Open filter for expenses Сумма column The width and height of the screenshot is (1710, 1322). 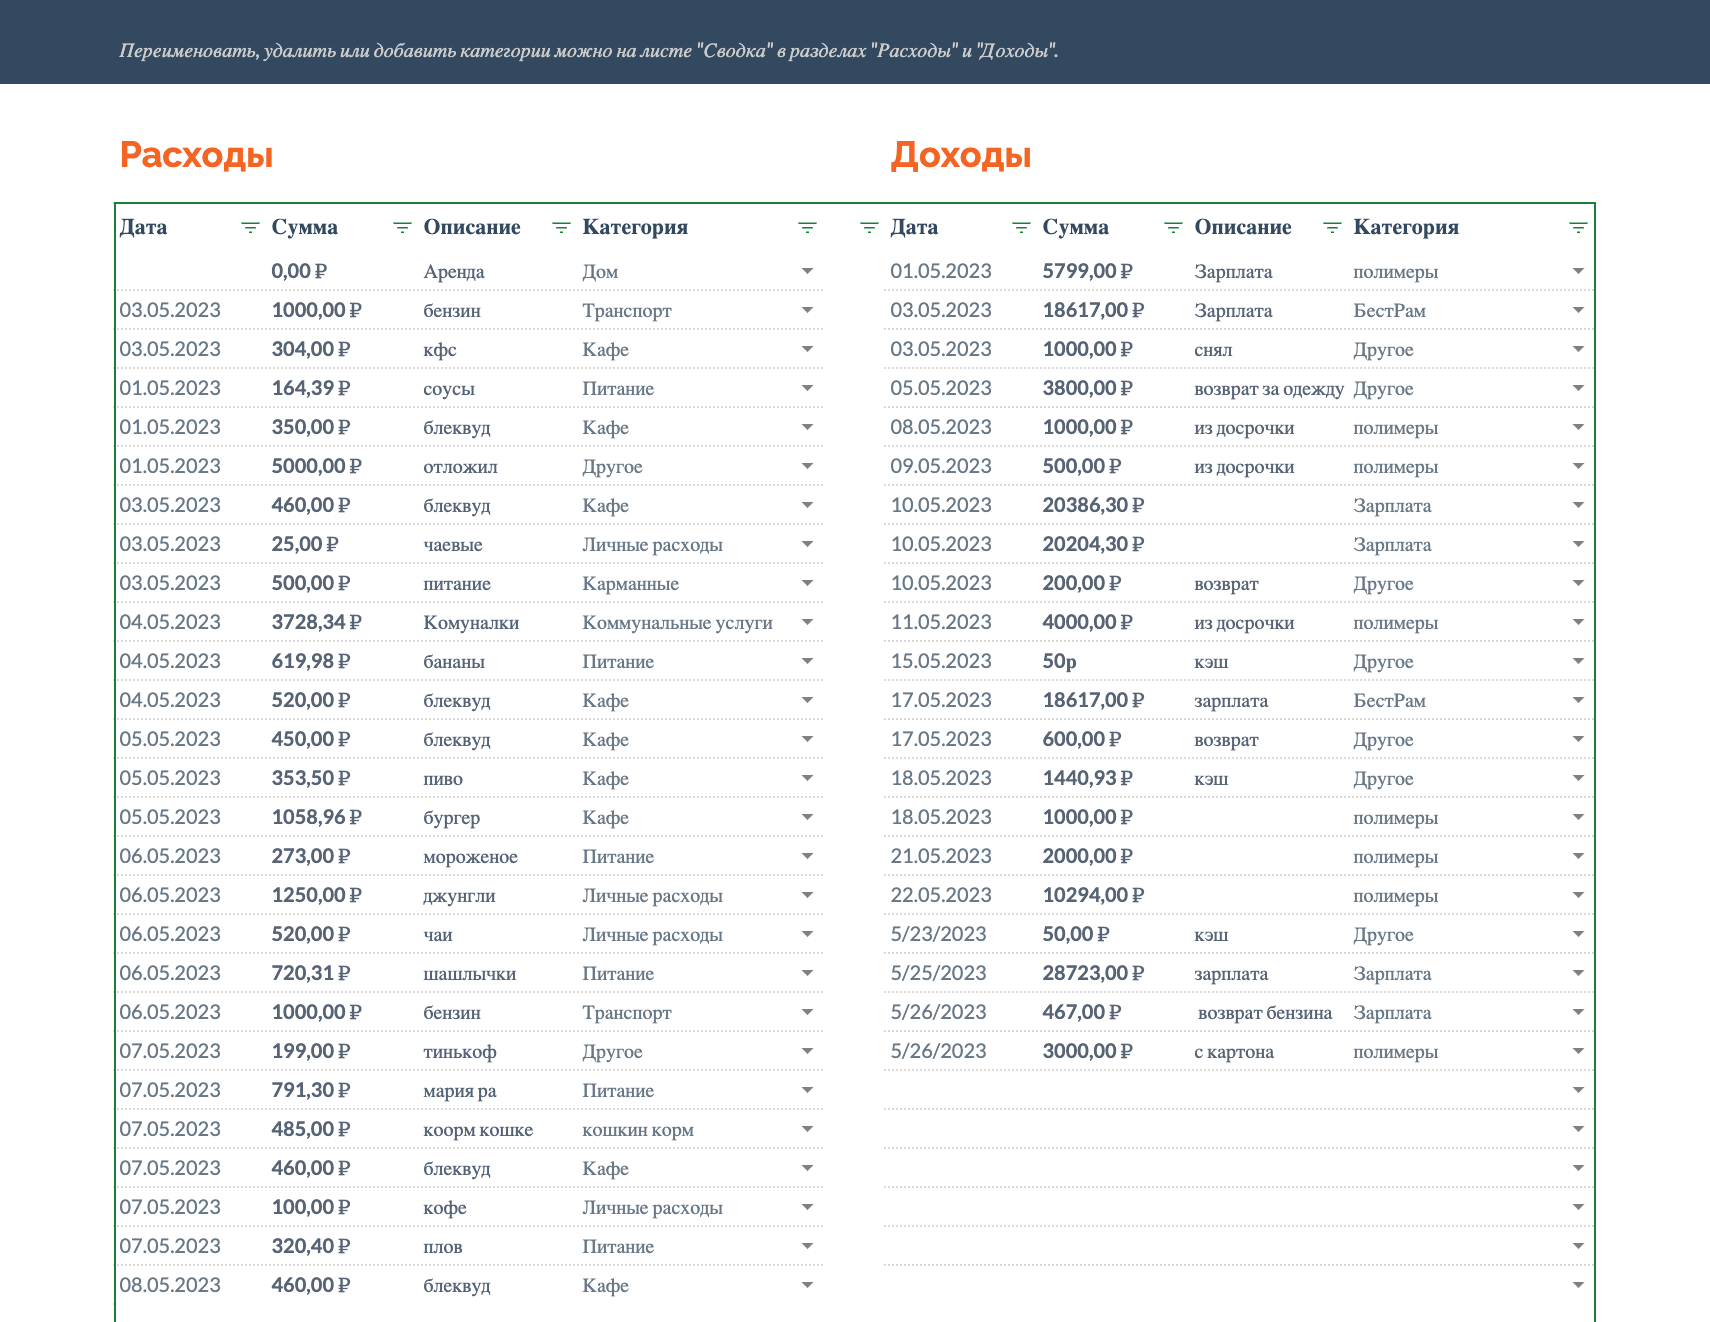pos(402,228)
